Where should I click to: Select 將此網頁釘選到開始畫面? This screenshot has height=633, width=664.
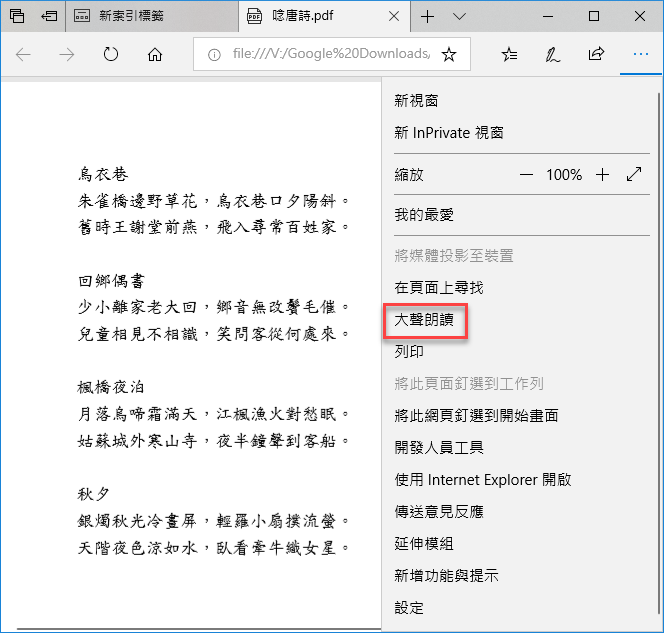coord(476,415)
